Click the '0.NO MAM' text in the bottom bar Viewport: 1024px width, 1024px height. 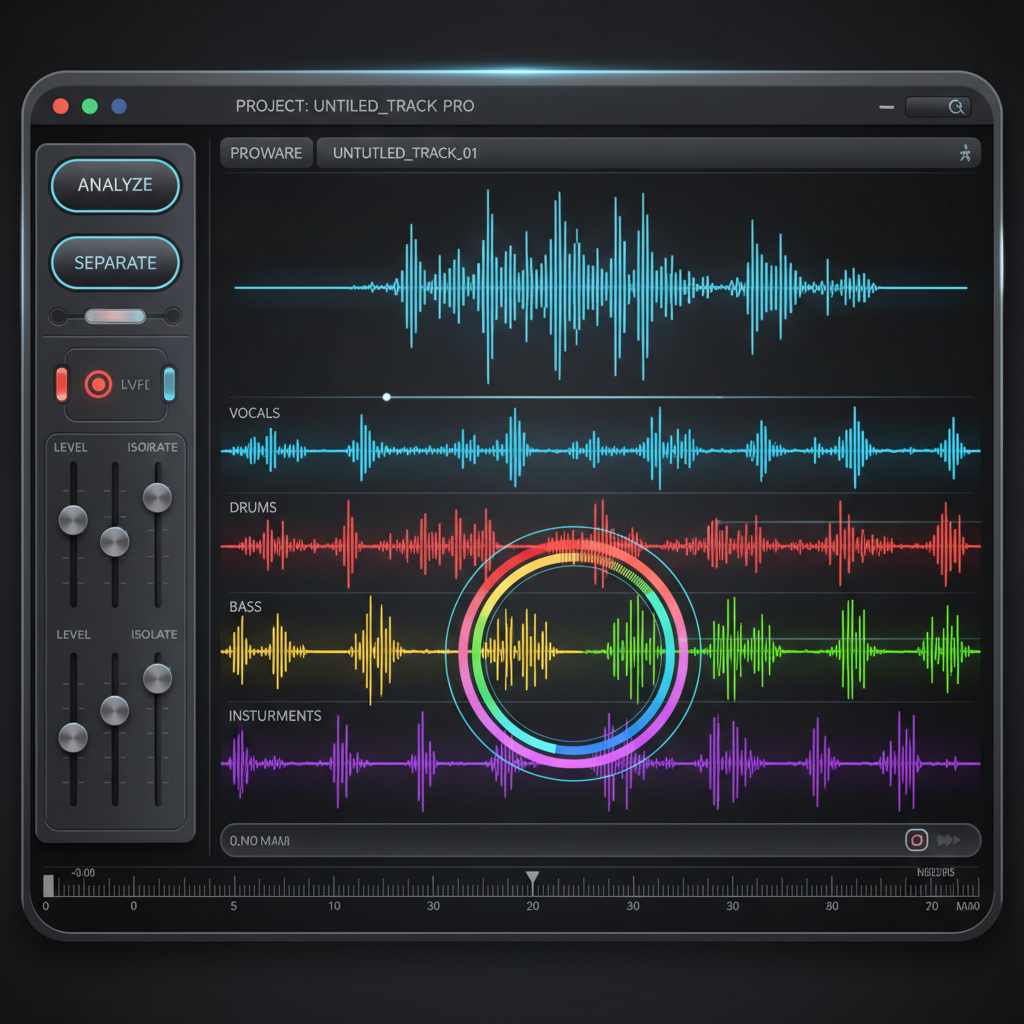(260, 841)
